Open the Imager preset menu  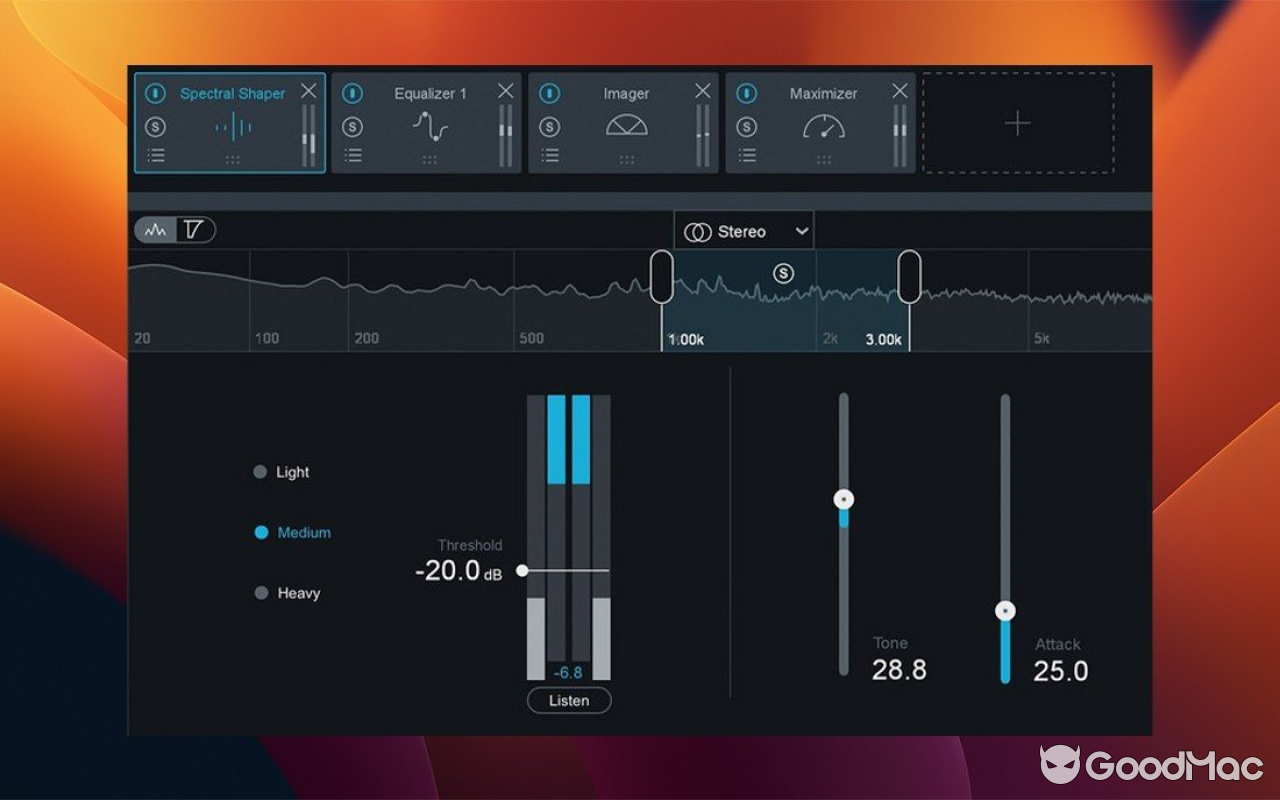click(551, 154)
